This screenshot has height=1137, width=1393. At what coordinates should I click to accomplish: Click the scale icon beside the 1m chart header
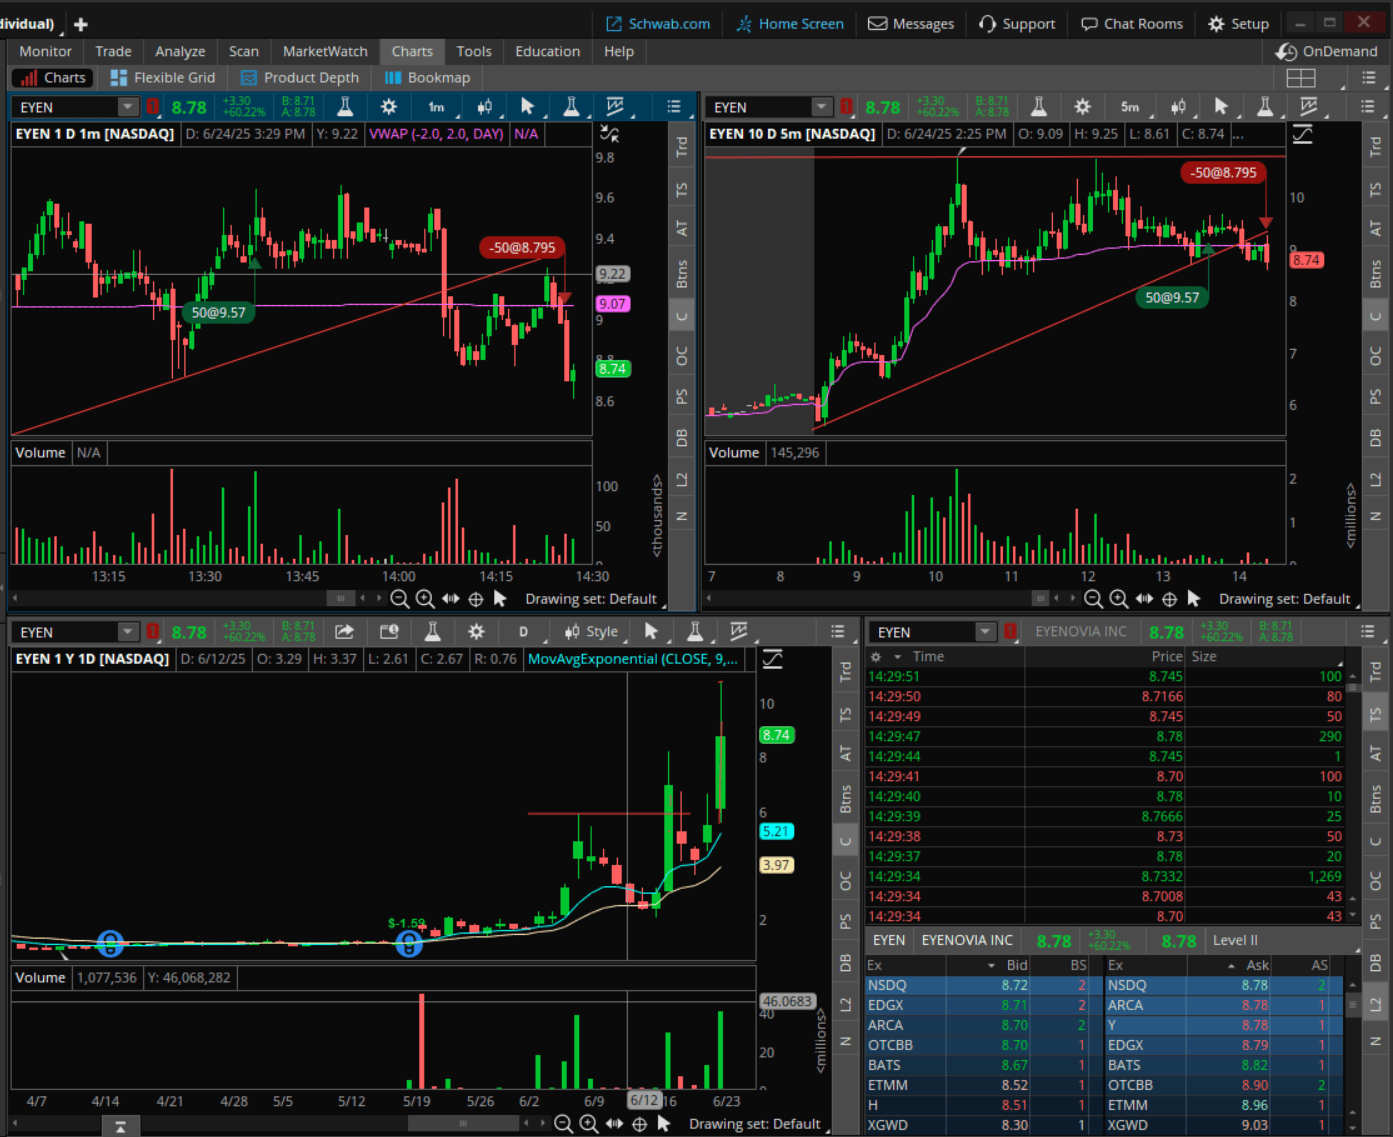(609, 134)
